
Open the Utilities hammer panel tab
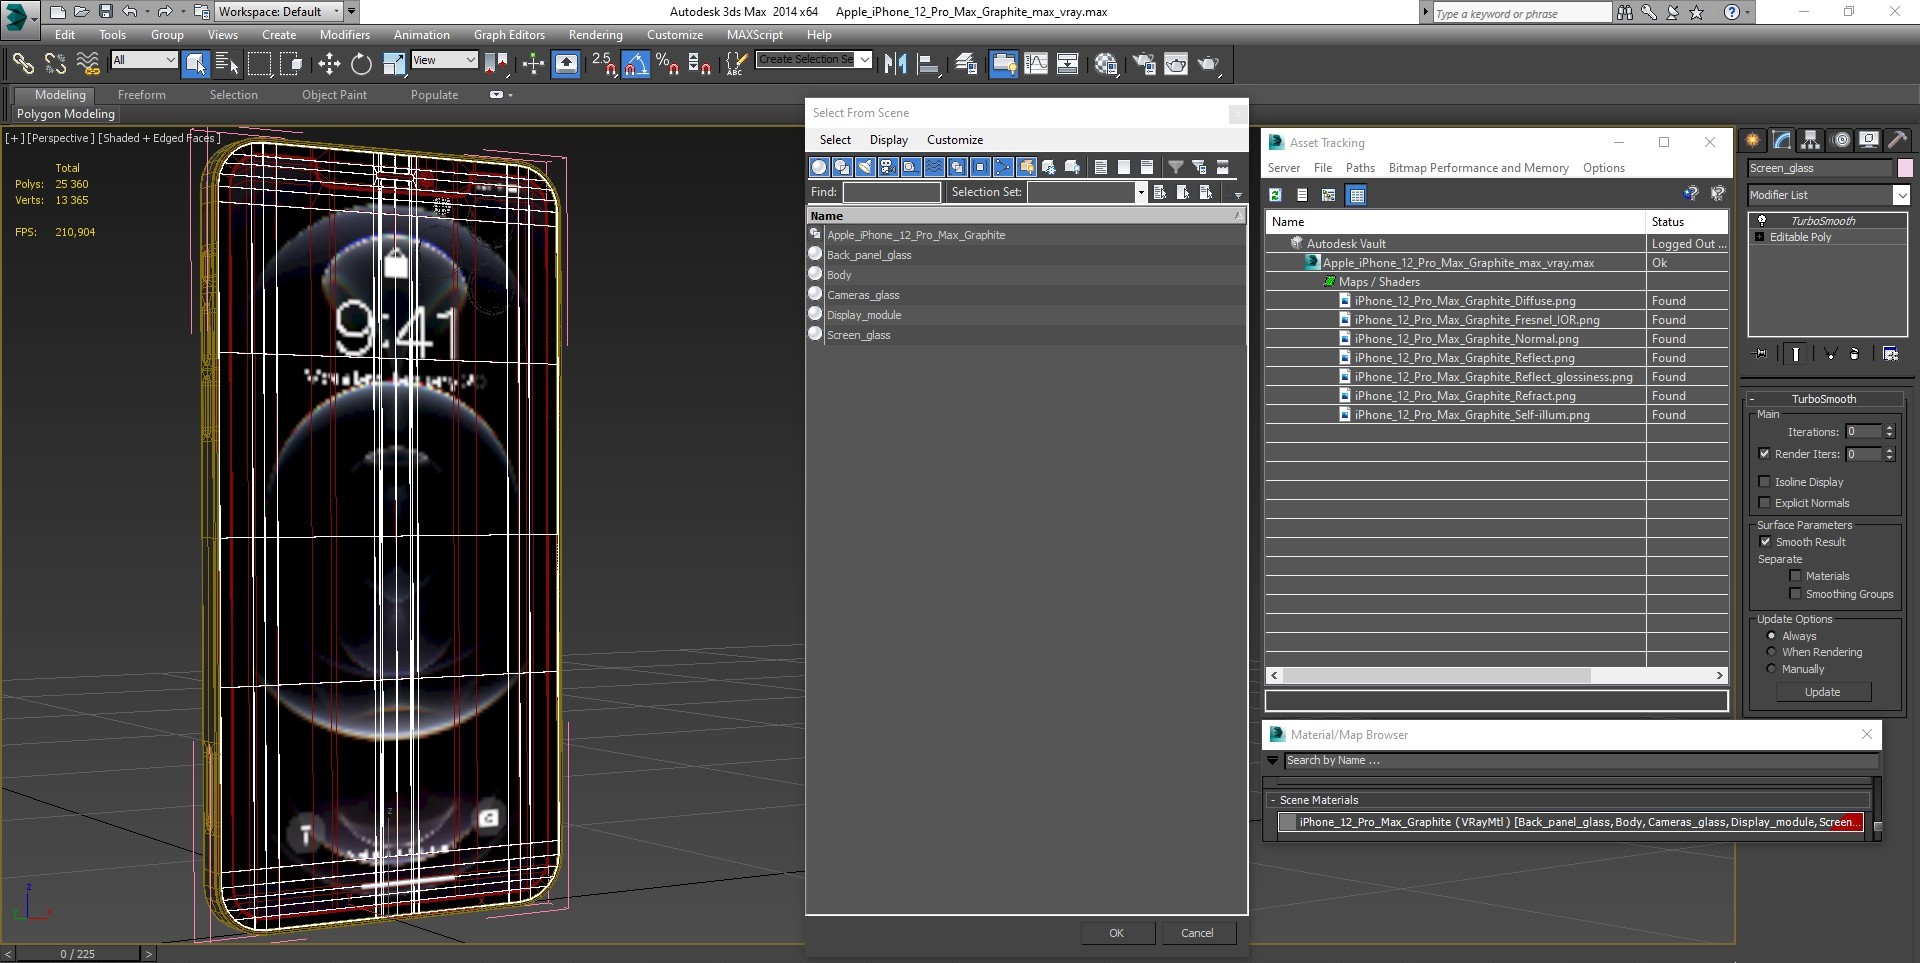pos(1897,140)
